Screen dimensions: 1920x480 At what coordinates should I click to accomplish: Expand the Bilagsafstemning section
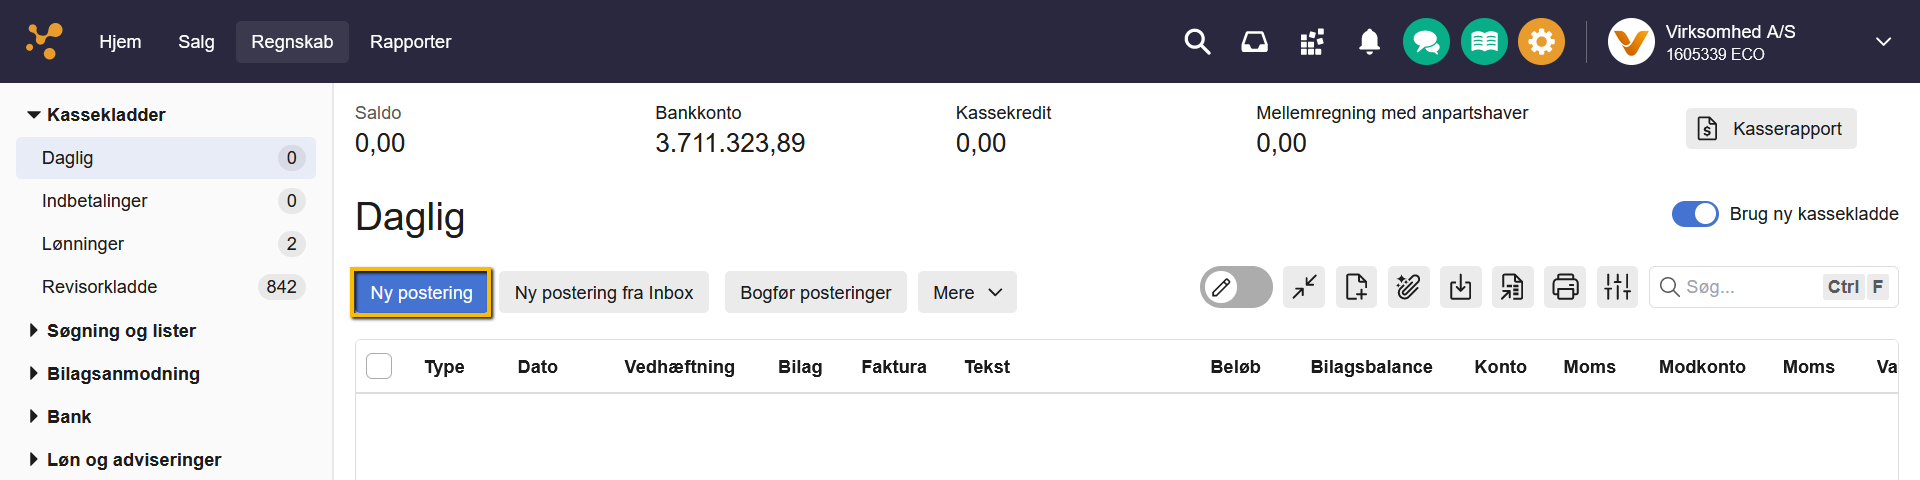[x=122, y=374]
